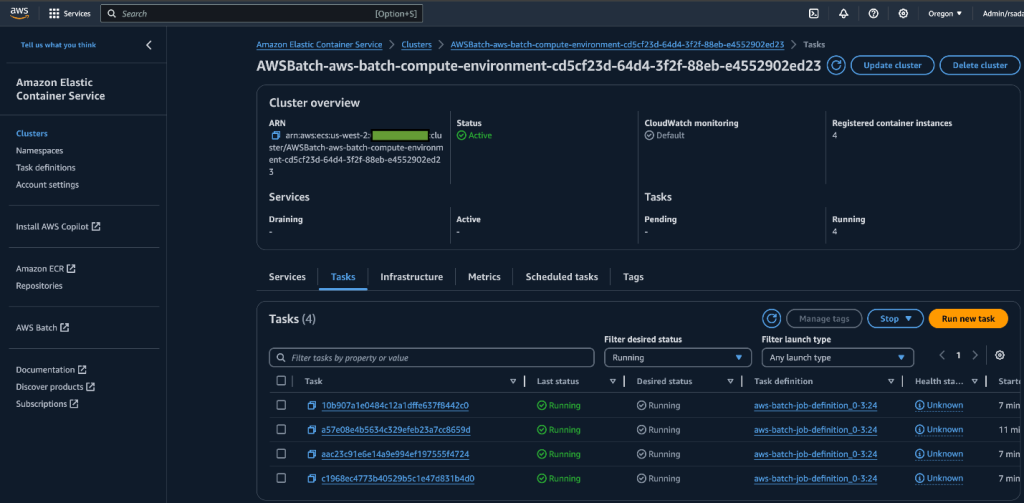This screenshot has width=1024, height=503.
Task: Switch to the Infrastructure tab
Action: coord(411,277)
